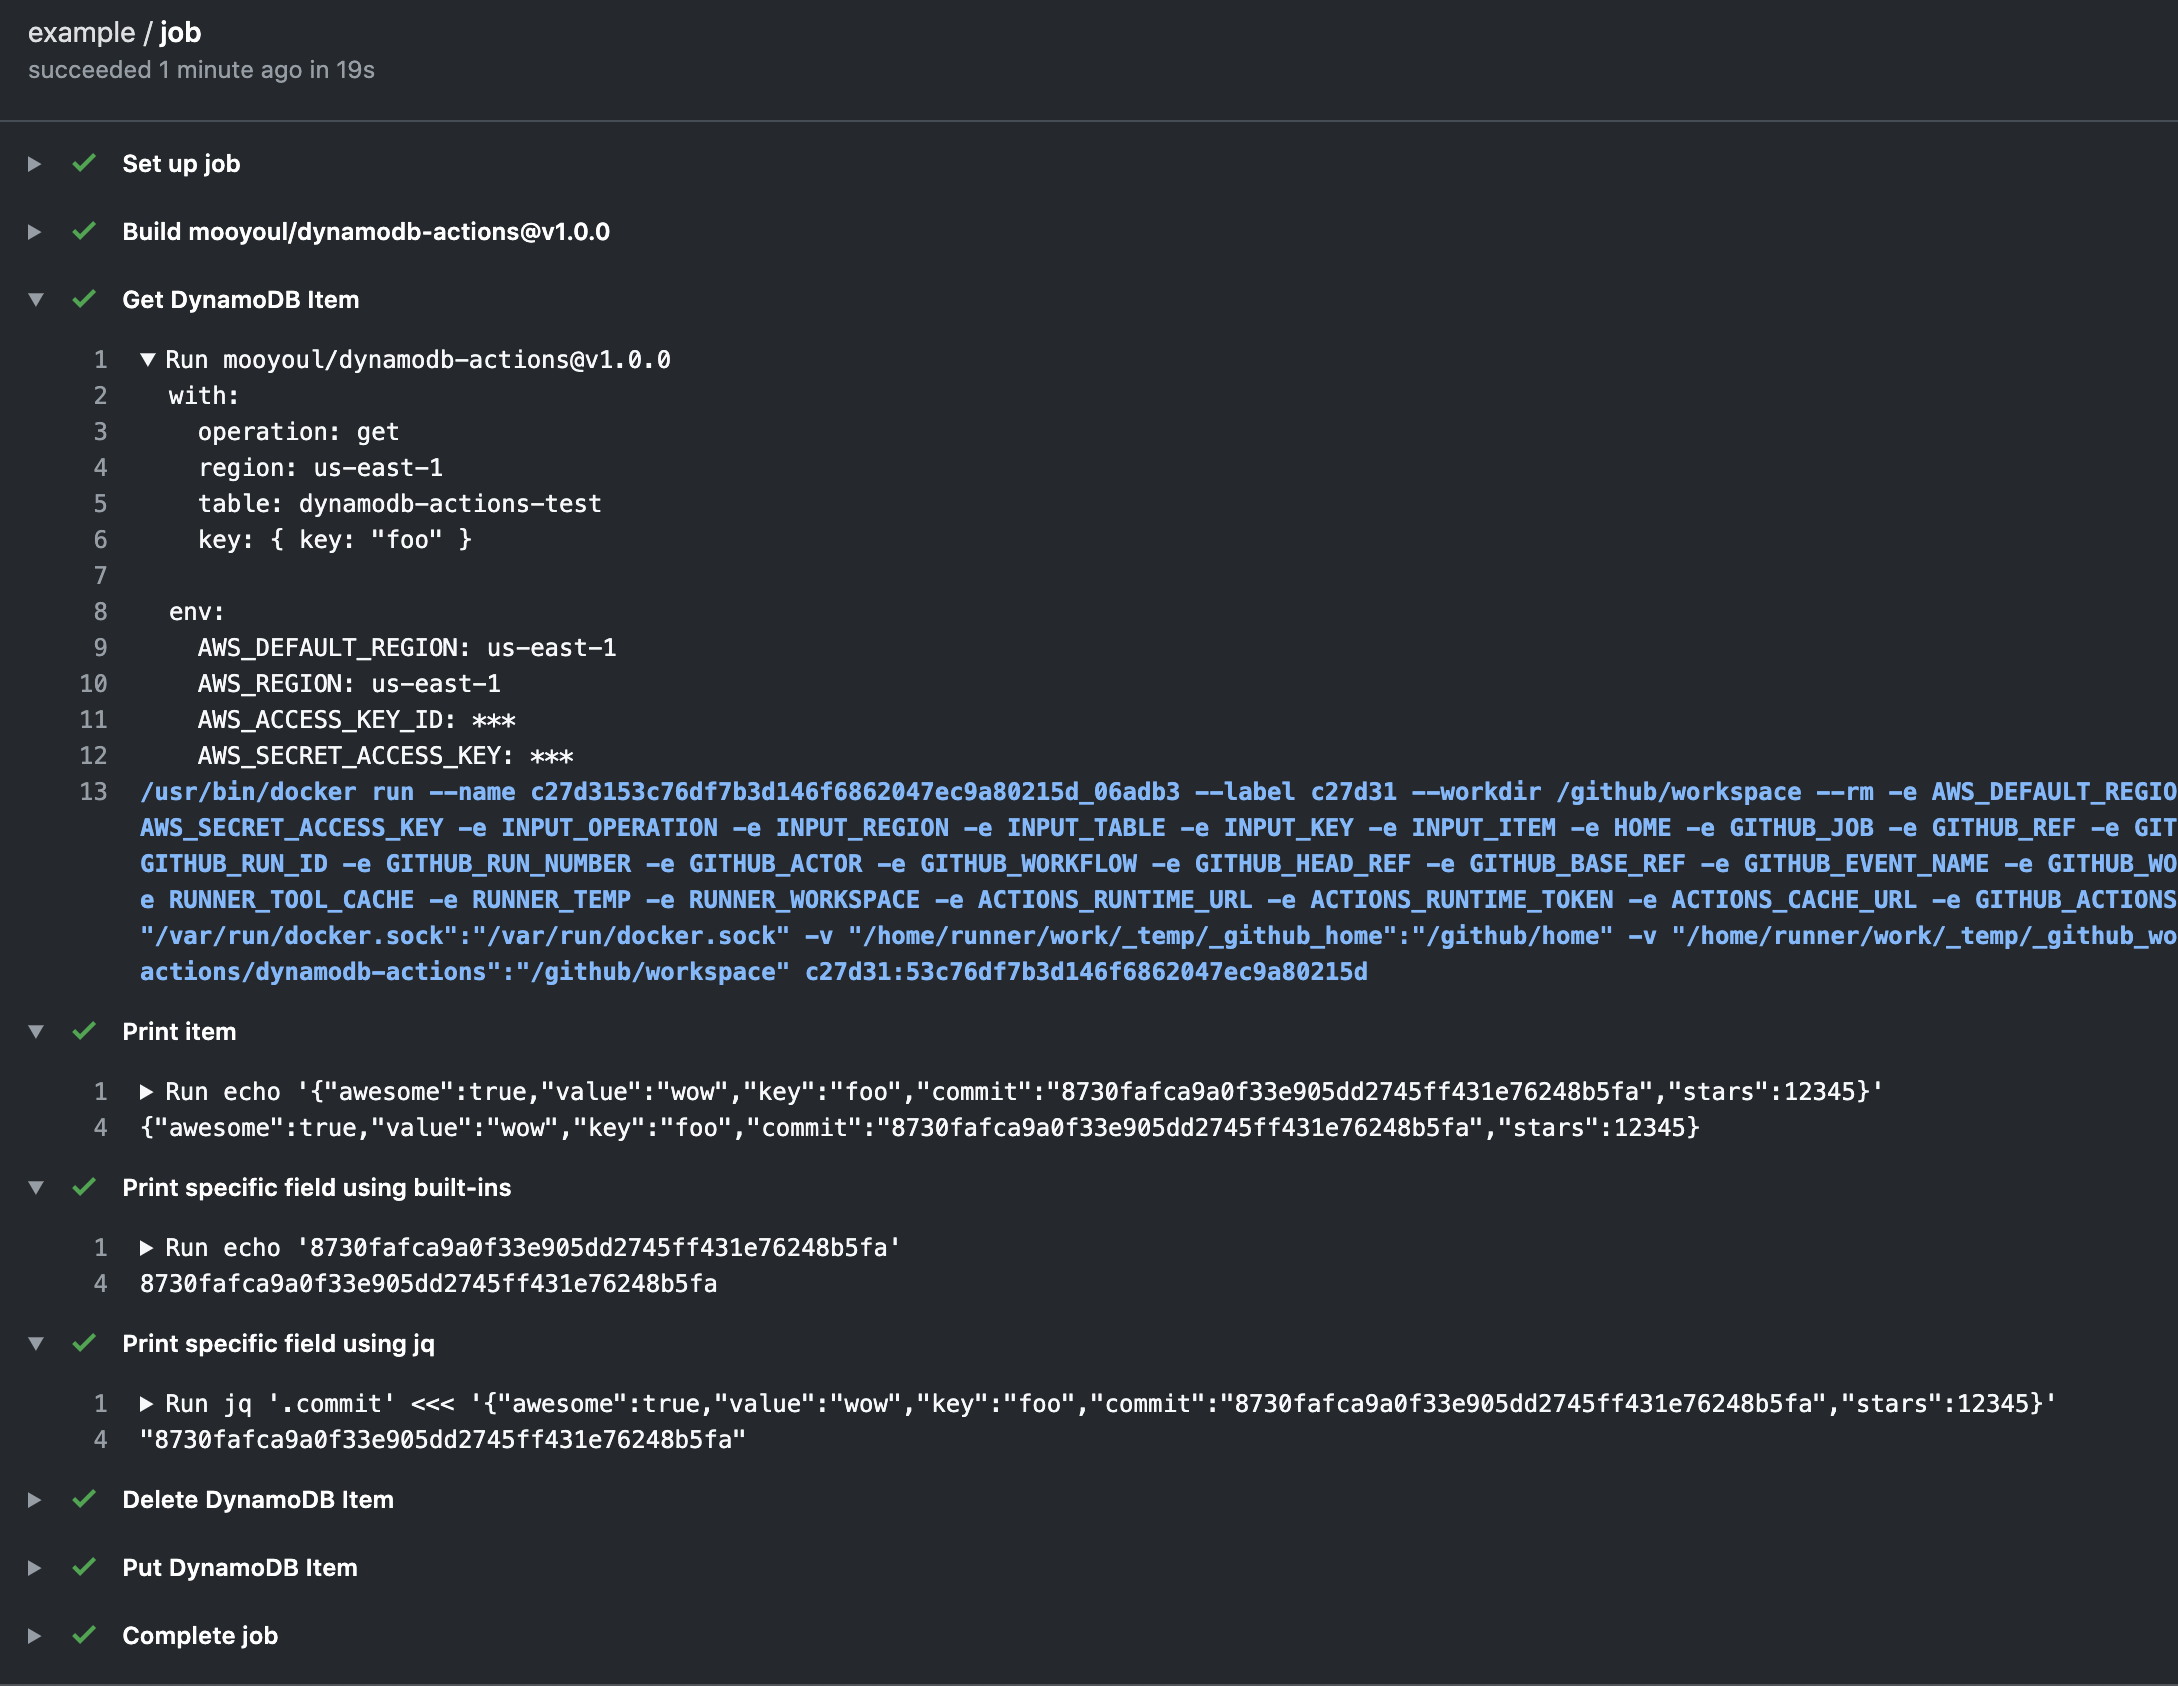Open Delete DynamoDB Item step title

(x=257, y=1499)
